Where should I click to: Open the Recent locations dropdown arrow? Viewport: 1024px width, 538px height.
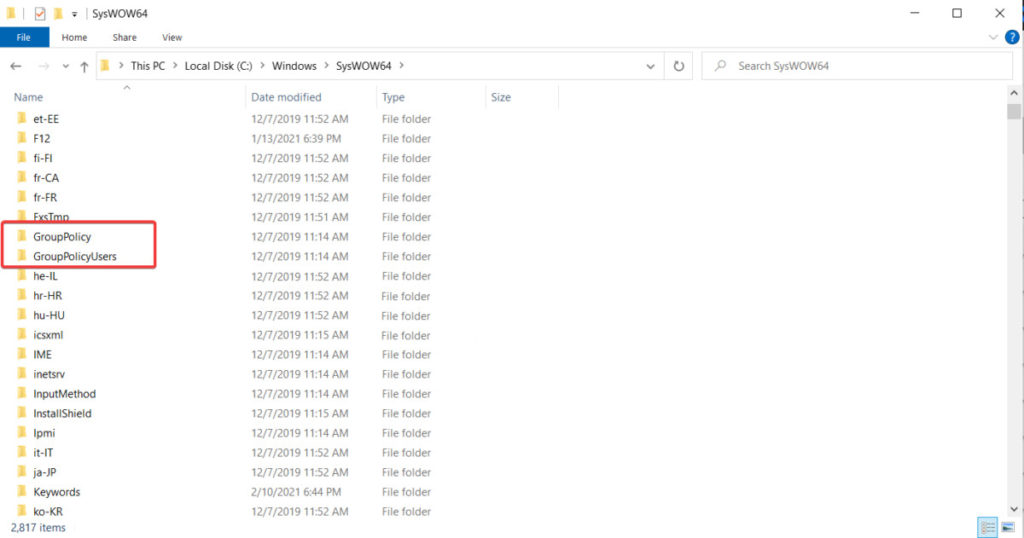click(x=66, y=66)
